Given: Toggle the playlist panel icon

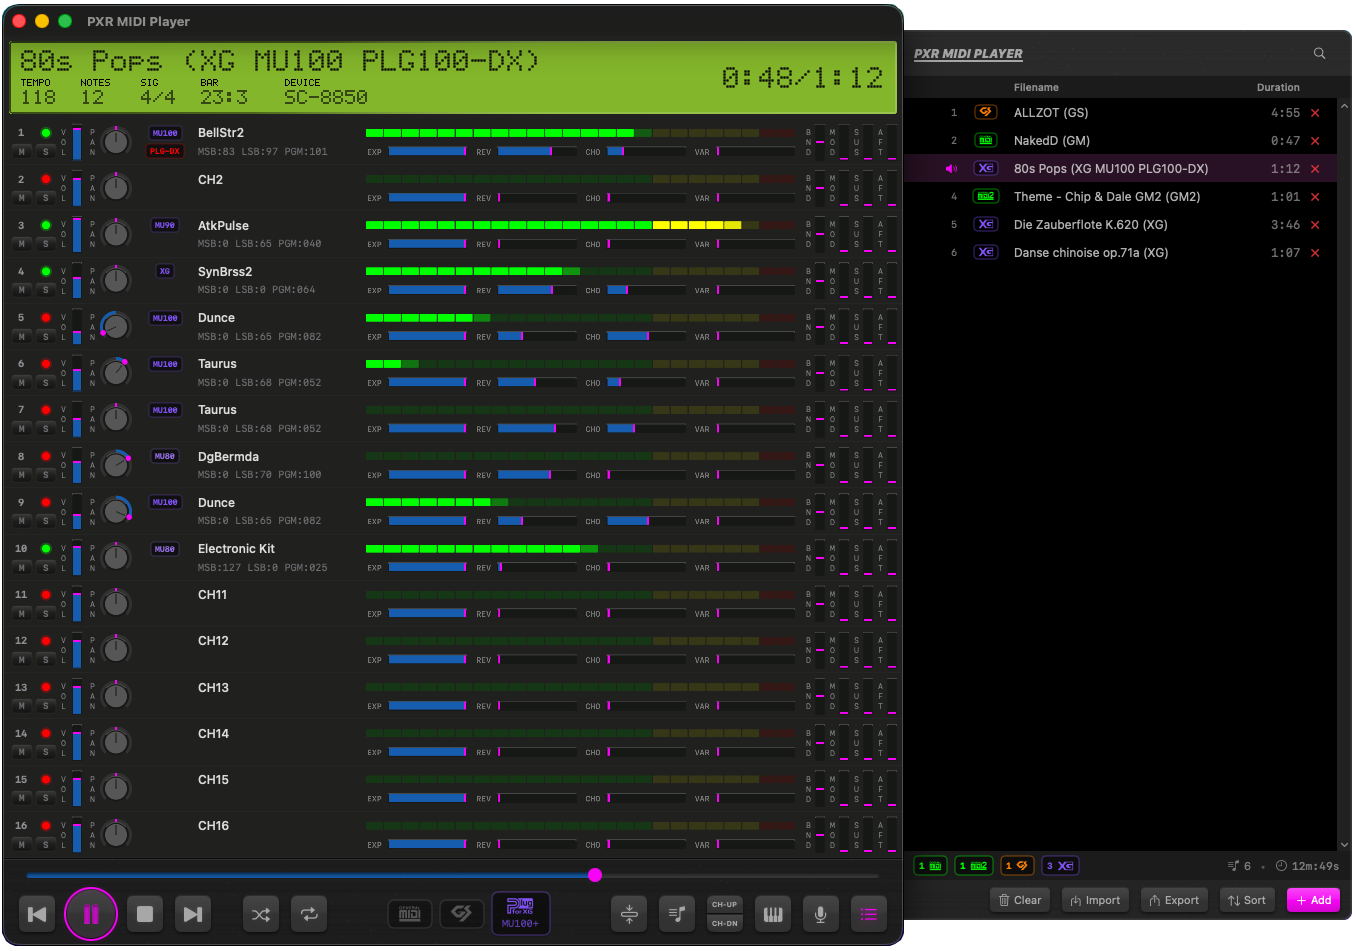Looking at the screenshot, I should 868,914.
